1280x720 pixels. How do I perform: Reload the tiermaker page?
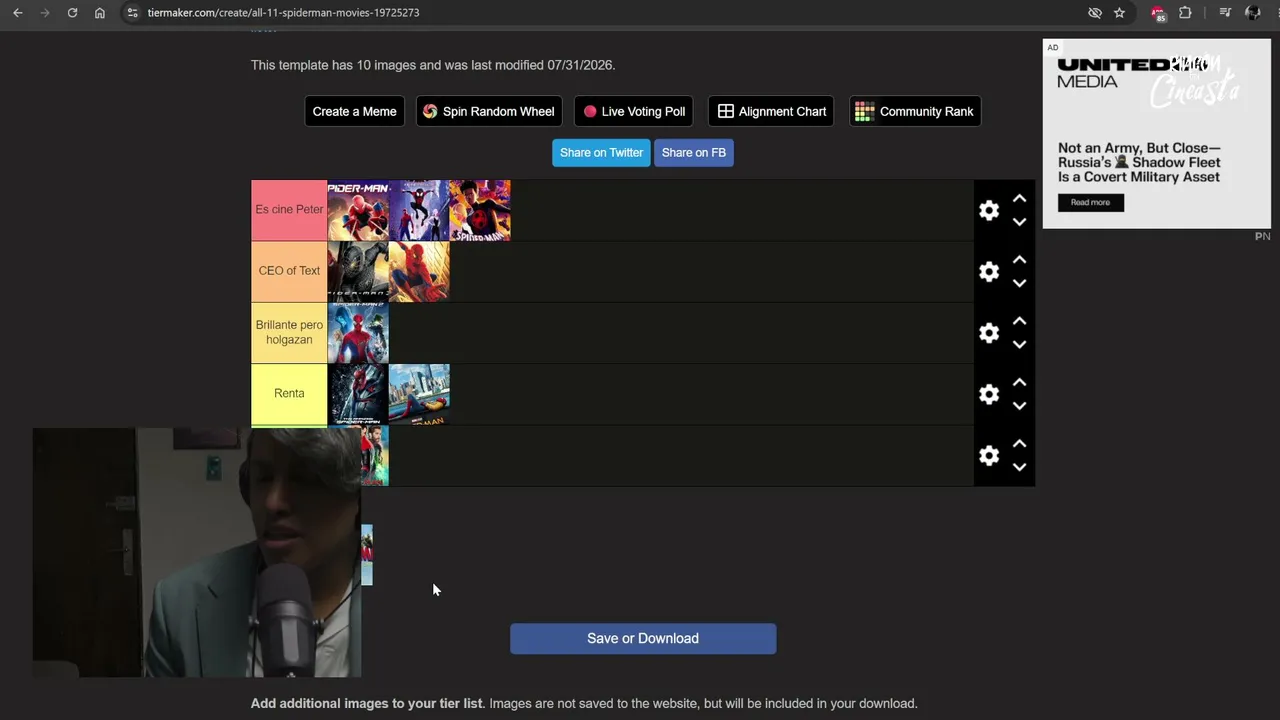(x=72, y=13)
